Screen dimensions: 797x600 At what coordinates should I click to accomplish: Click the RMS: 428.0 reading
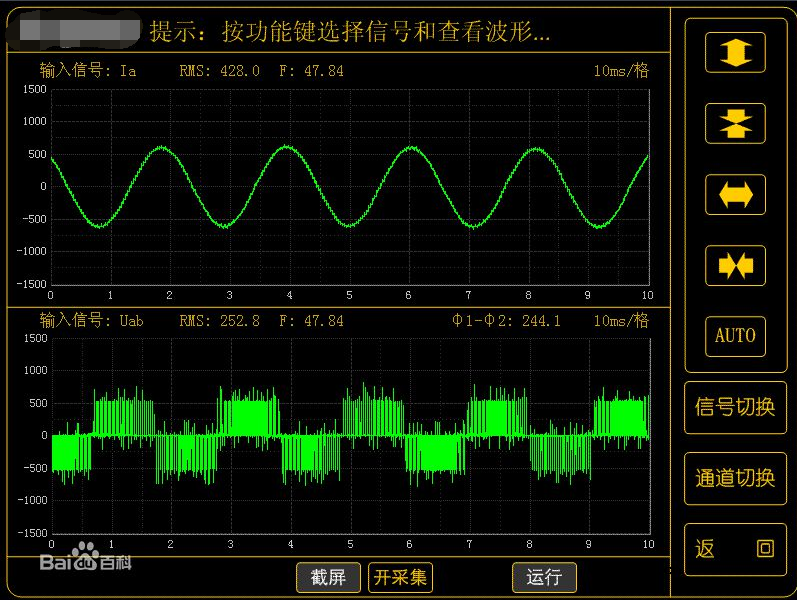pos(219,71)
